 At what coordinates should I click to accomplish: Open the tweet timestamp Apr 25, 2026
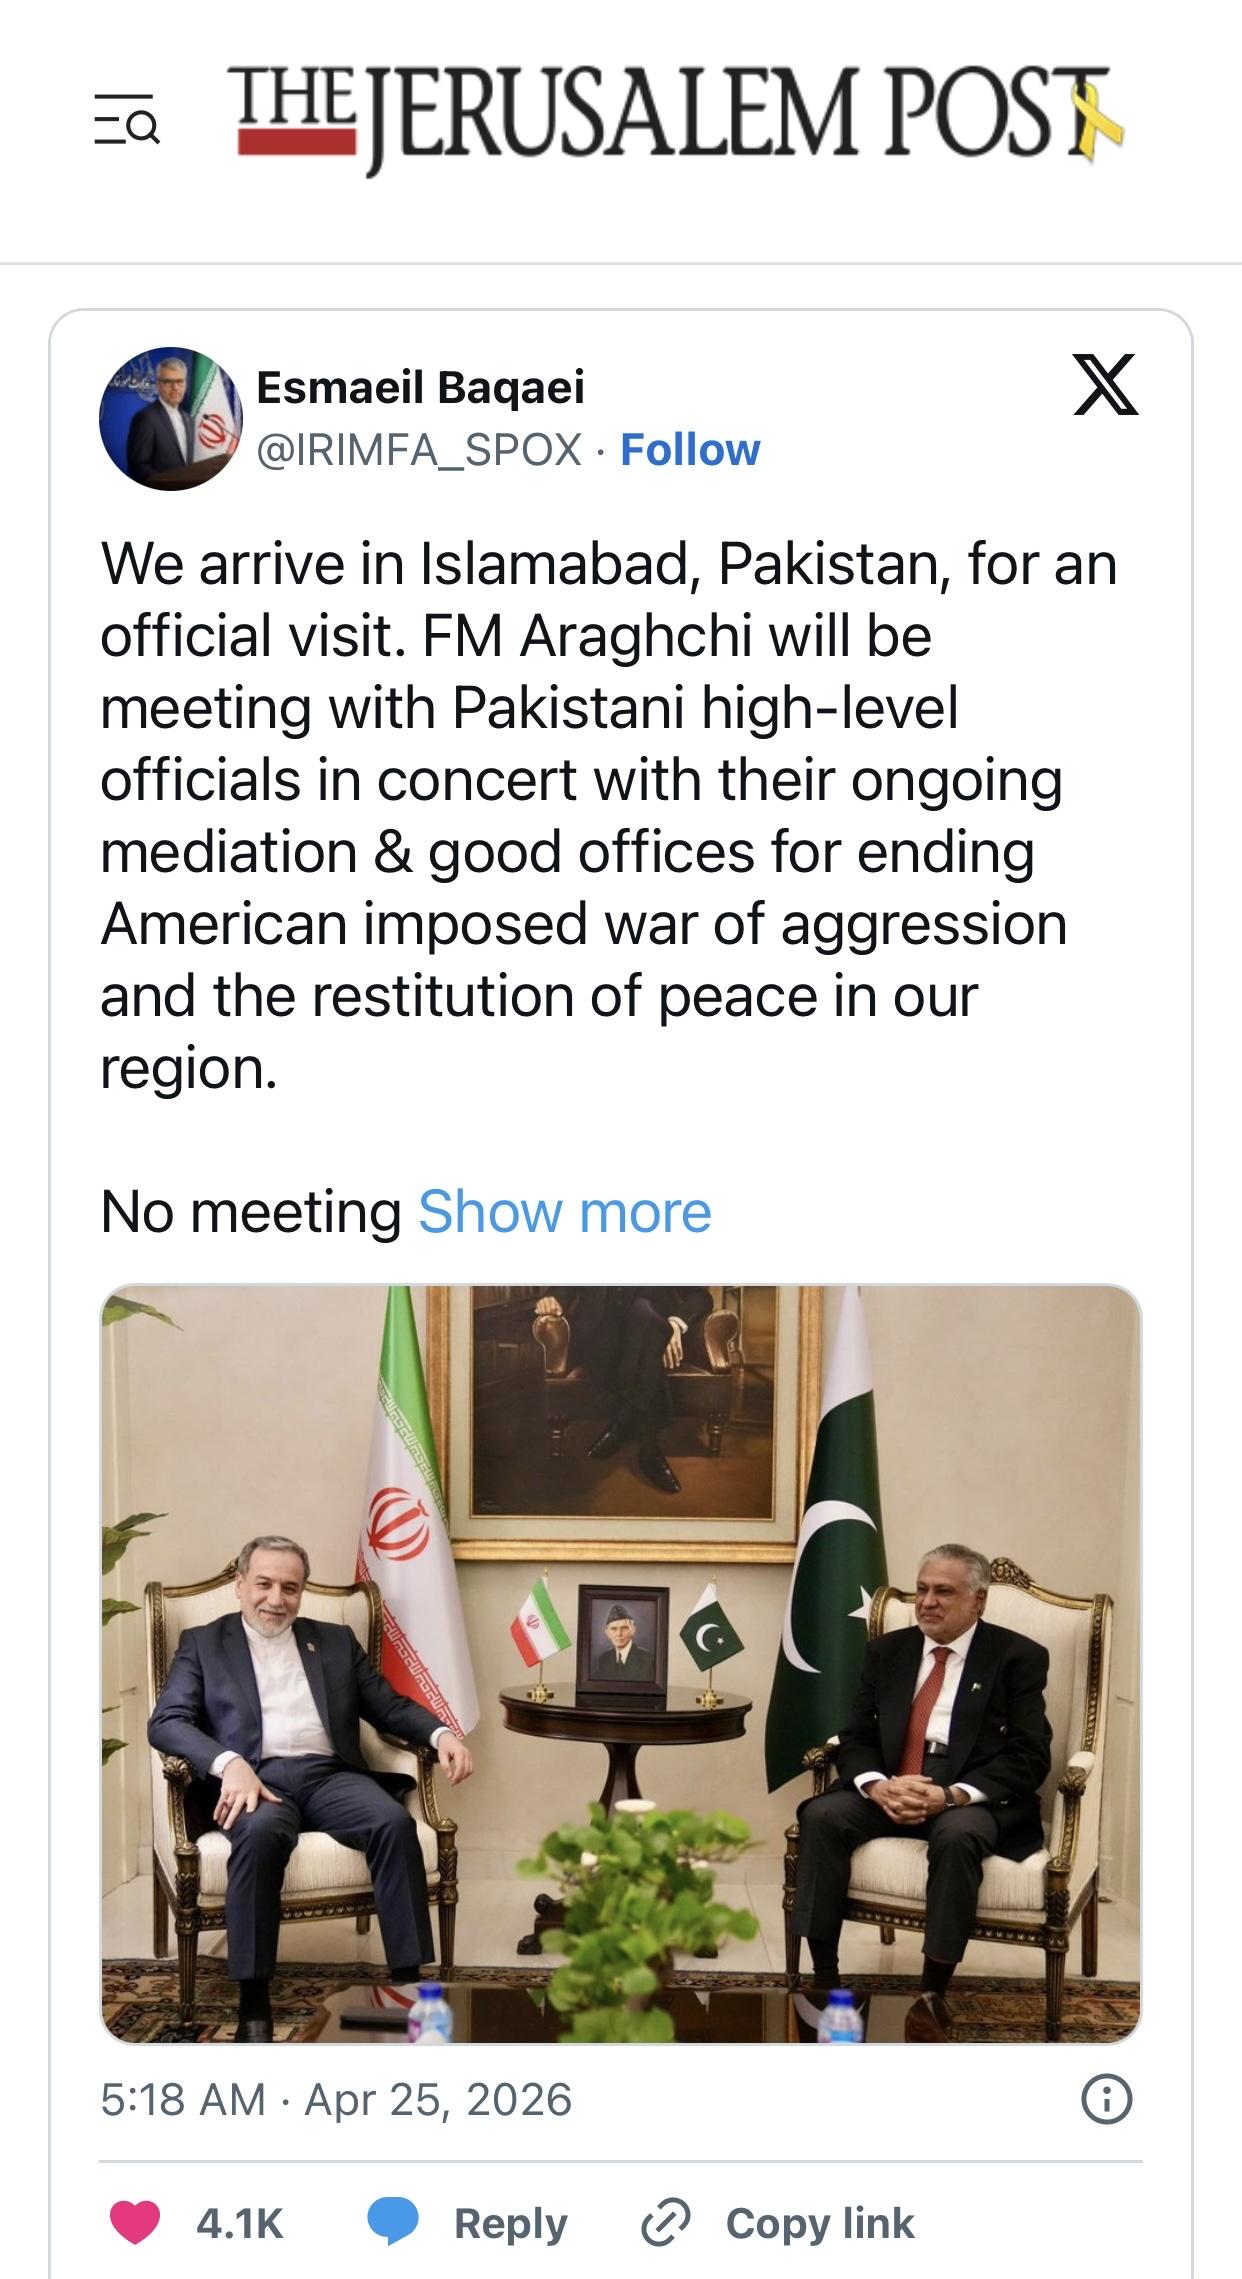[x=438, y=2099]
